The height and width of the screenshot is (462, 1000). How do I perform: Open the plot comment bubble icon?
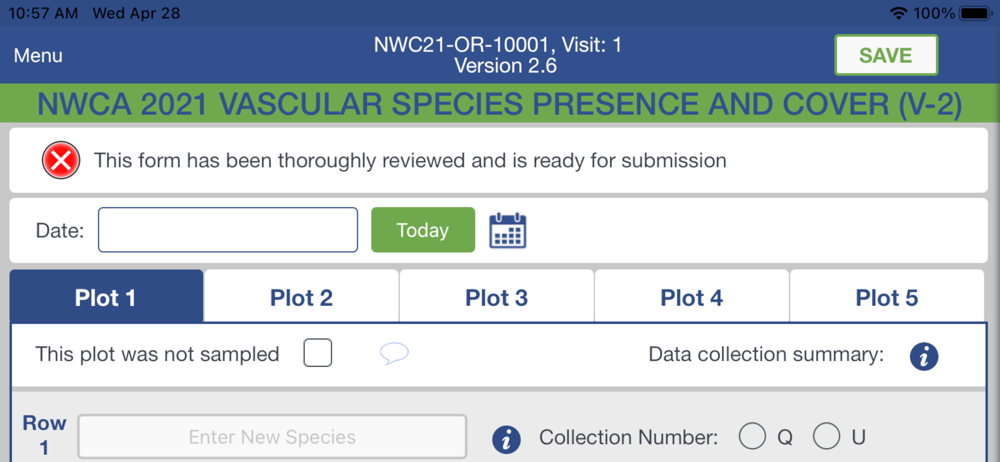(x=394, y=354)
